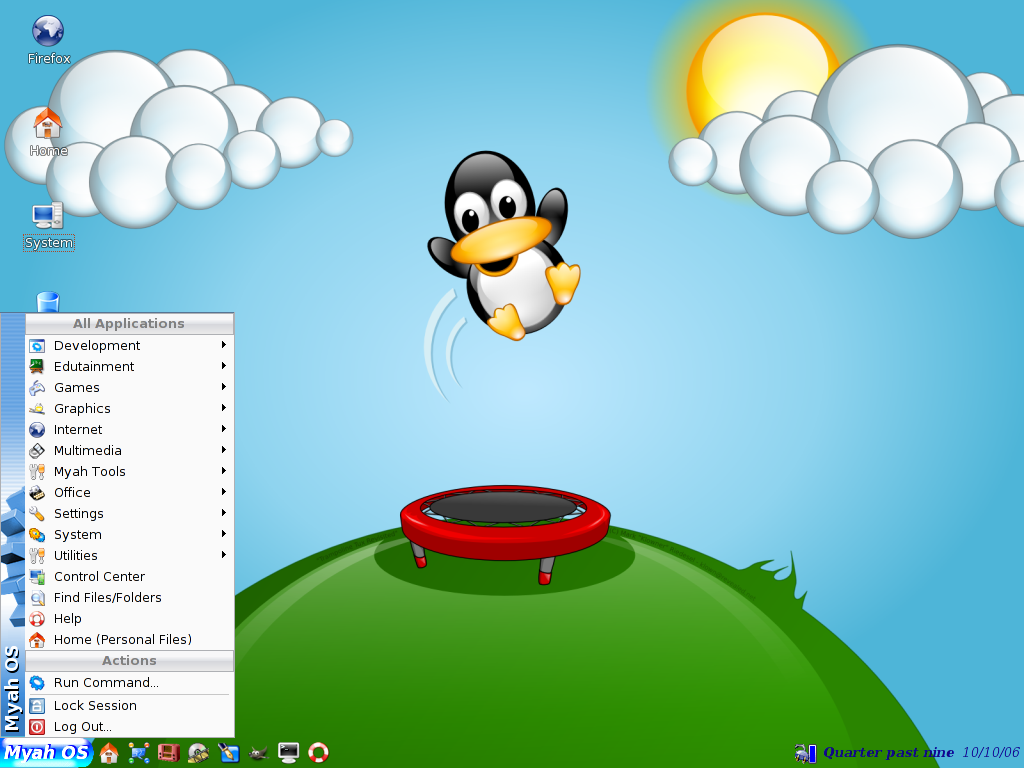Open the CD and film media icon
1024x768 pixels.
[x=199, y=752]
